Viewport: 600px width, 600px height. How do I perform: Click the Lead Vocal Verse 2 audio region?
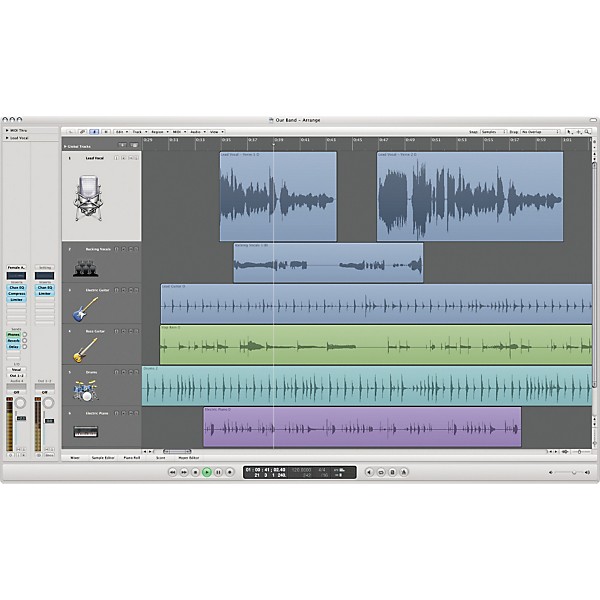click(470, 197)
